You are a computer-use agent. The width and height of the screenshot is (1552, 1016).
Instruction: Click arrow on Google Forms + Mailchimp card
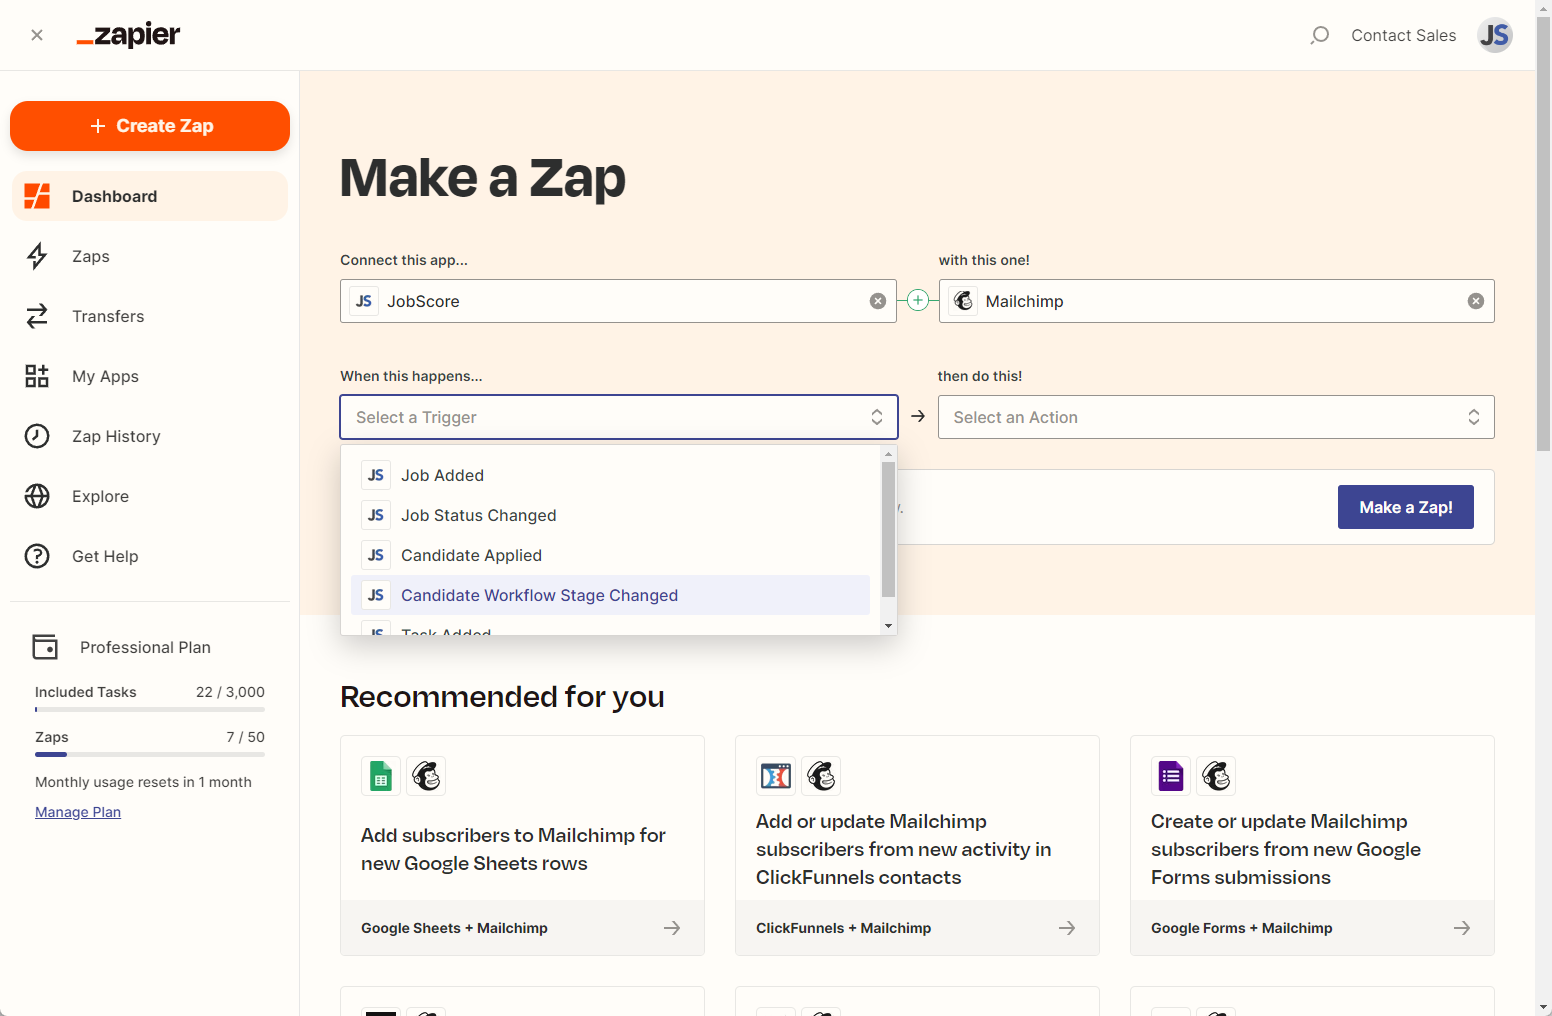[1462, 928]
